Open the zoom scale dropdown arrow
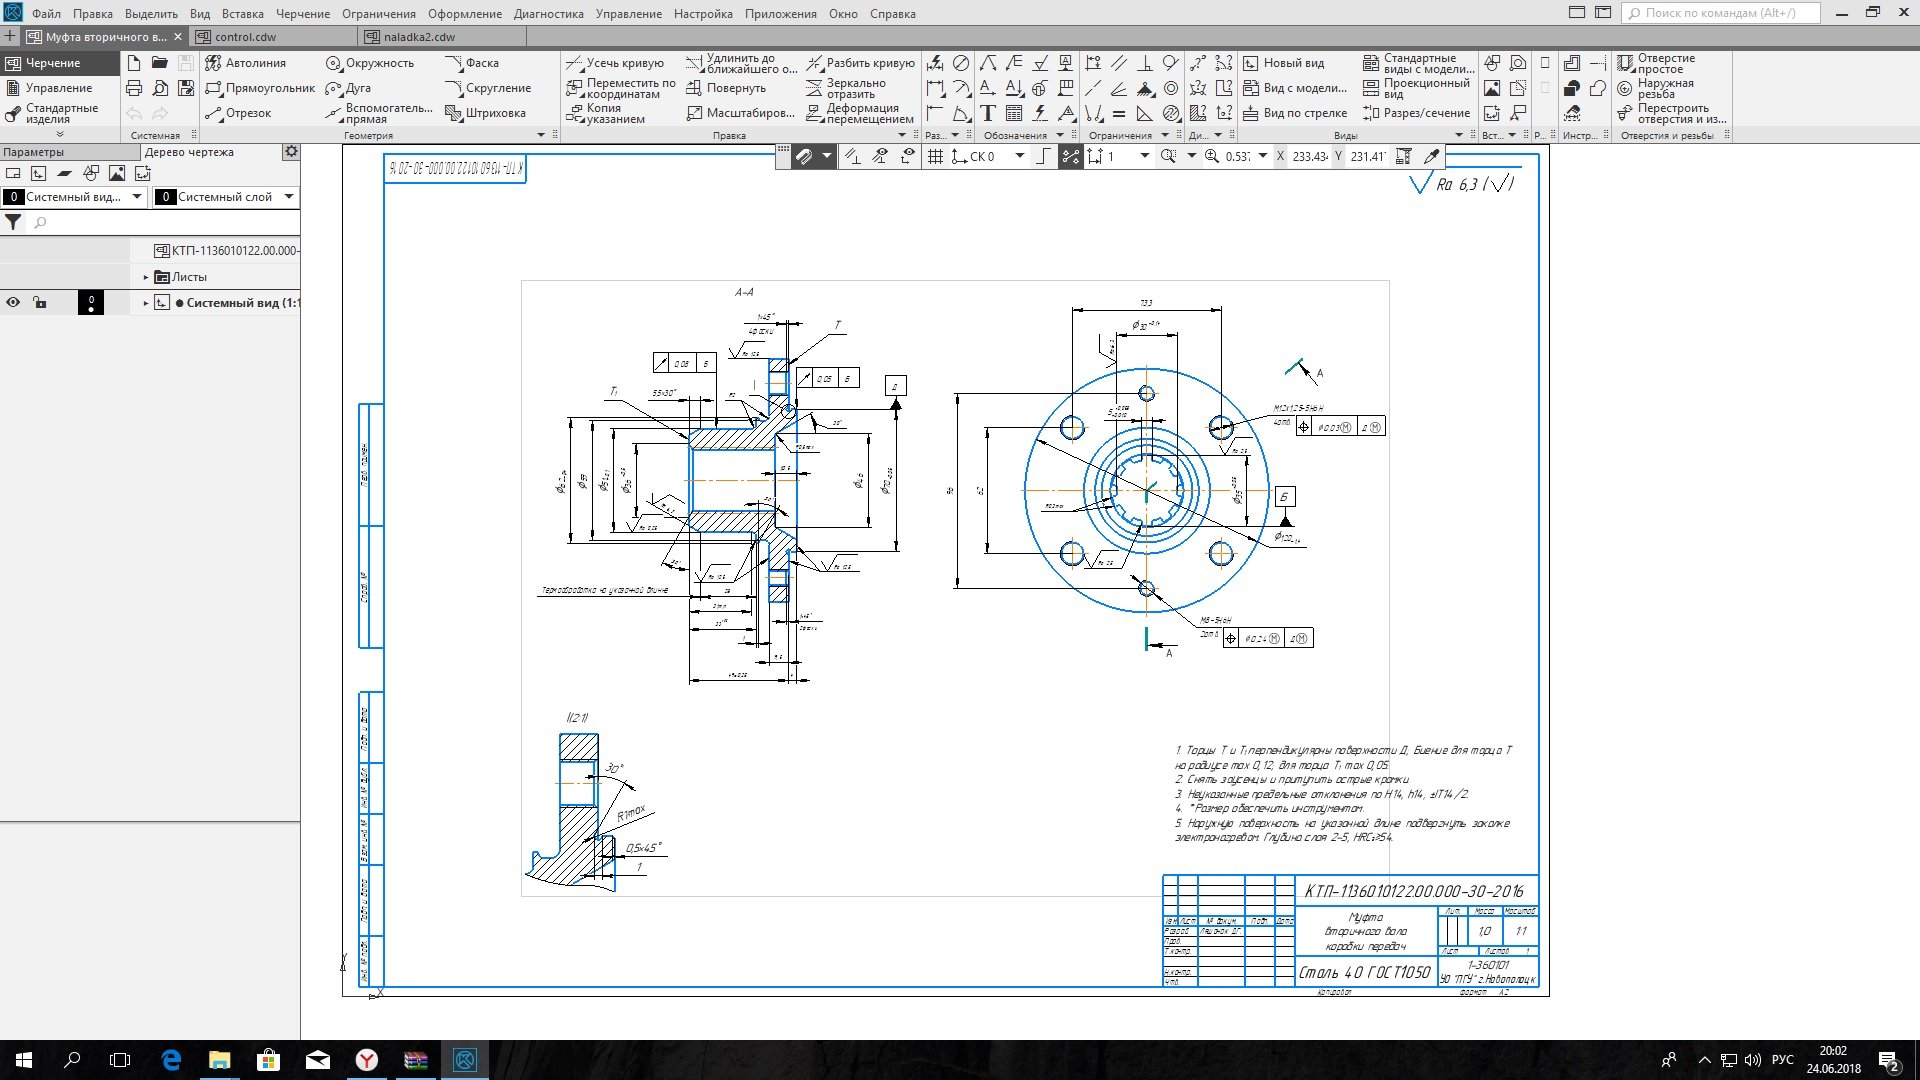 pyautogui.click(x=1263, y=156)
